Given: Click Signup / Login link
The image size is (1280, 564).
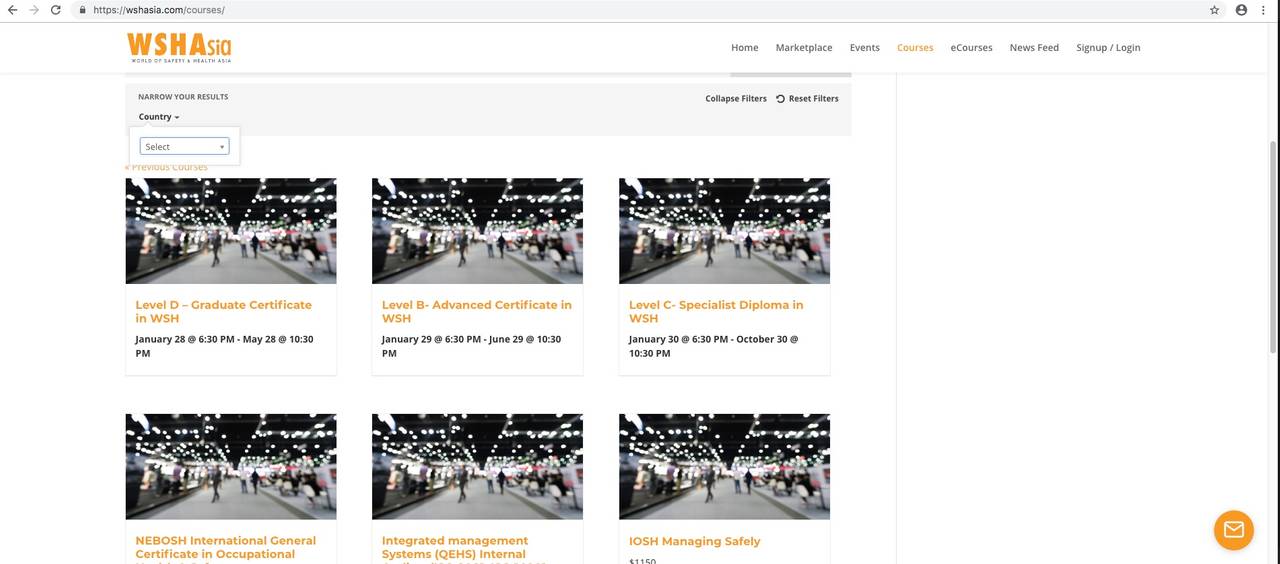Looking at the screenshot, I should [1108, 48].
